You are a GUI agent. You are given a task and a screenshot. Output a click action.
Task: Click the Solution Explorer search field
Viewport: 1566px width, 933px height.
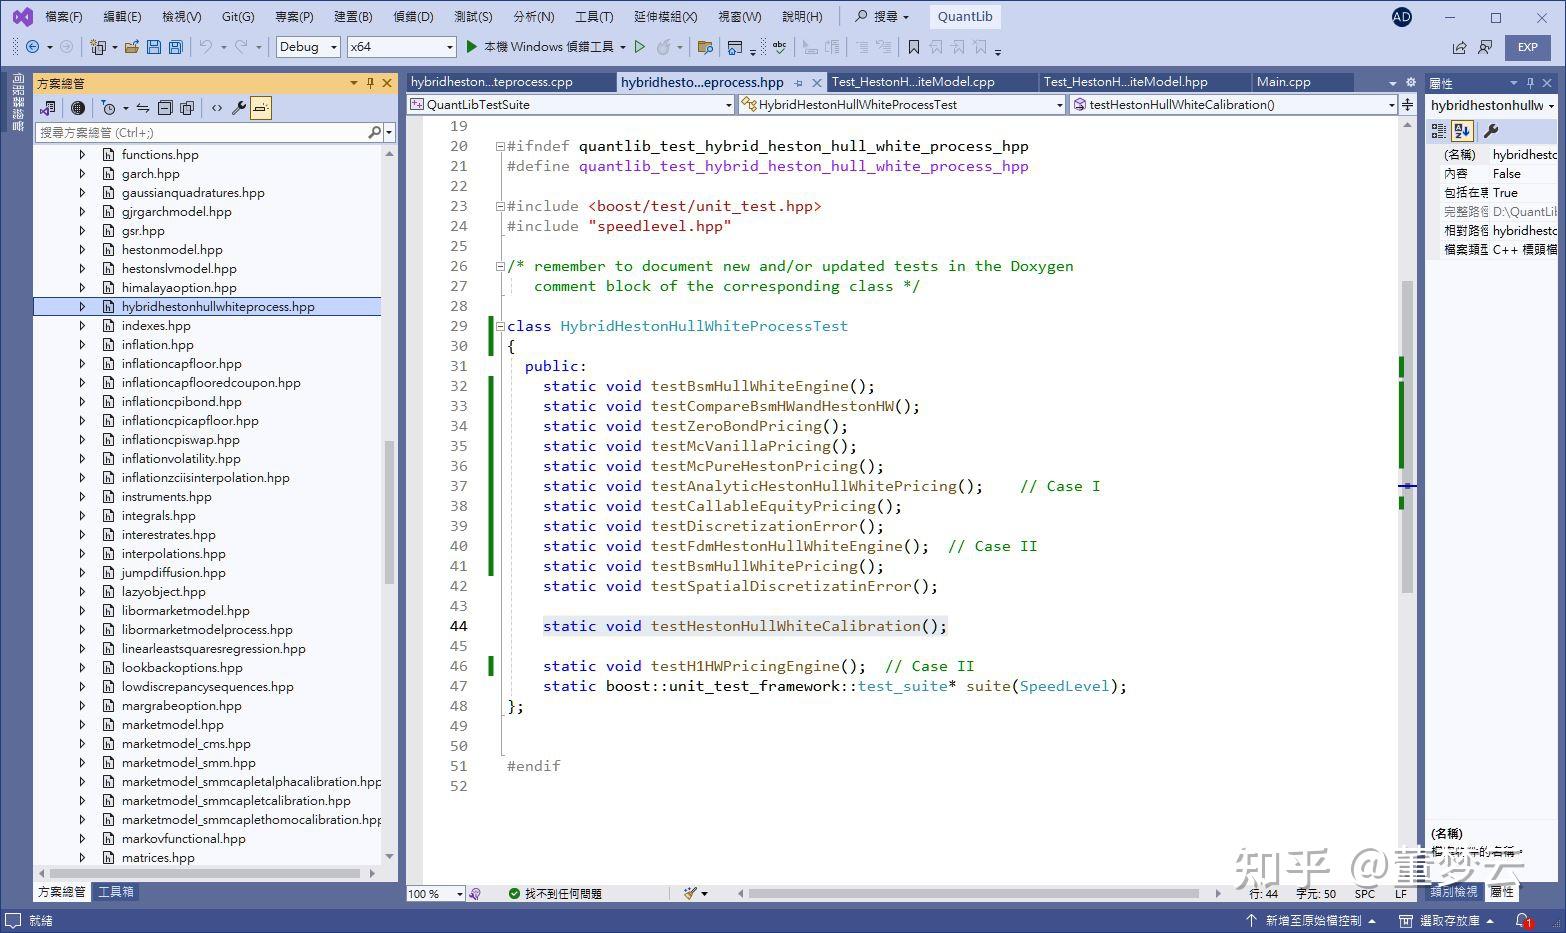202,132
